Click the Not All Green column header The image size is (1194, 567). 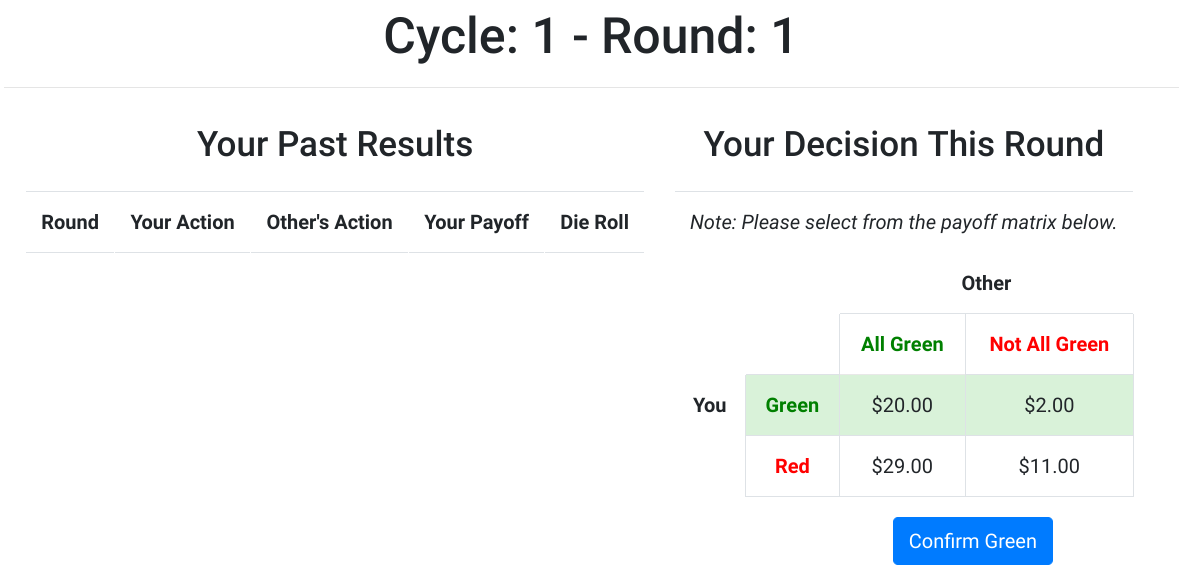(x=1049, y=344)
